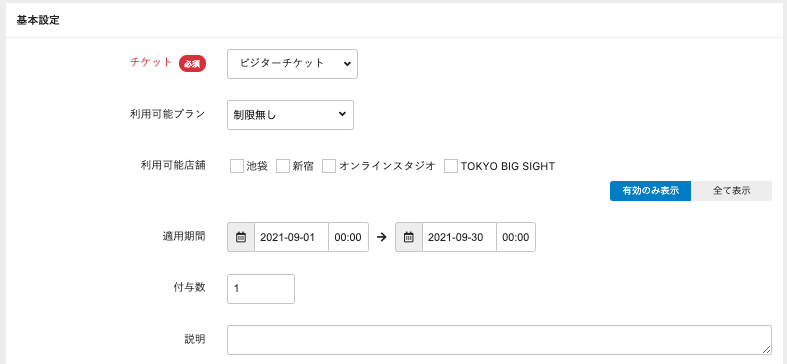The image size is (787, 364).
Task: Select the 有効のみ表示 tab
Action: (650, 191)
